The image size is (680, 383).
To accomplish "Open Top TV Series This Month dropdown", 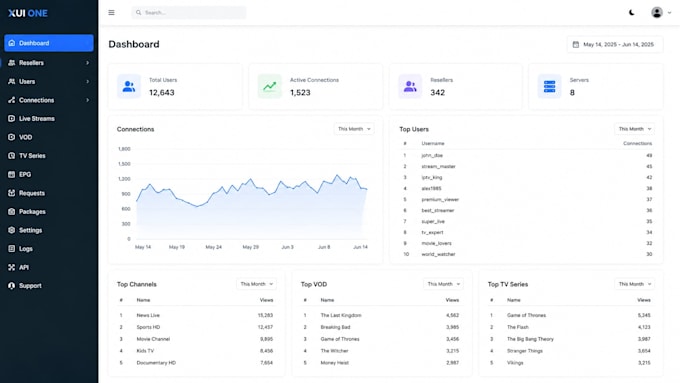I will (634, 284).
